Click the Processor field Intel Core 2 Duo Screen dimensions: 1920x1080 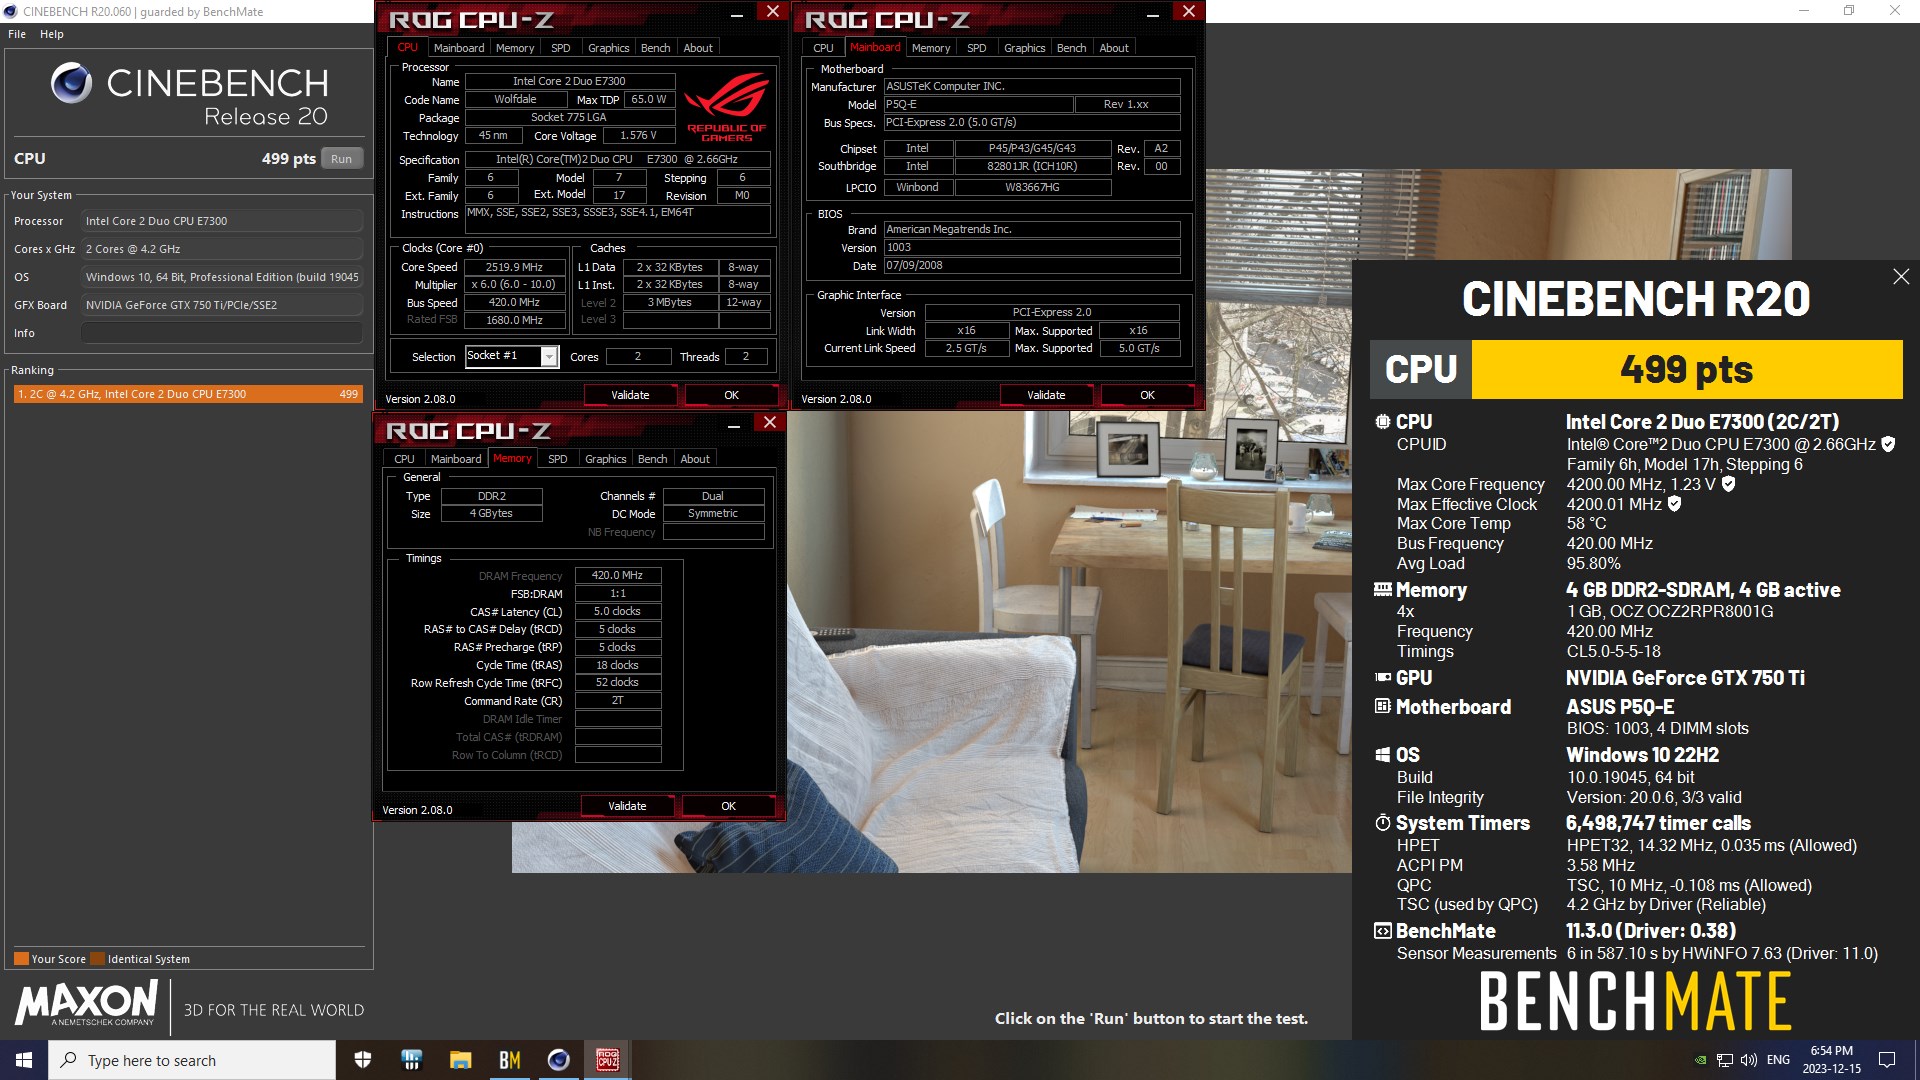[x=222, y=221]
